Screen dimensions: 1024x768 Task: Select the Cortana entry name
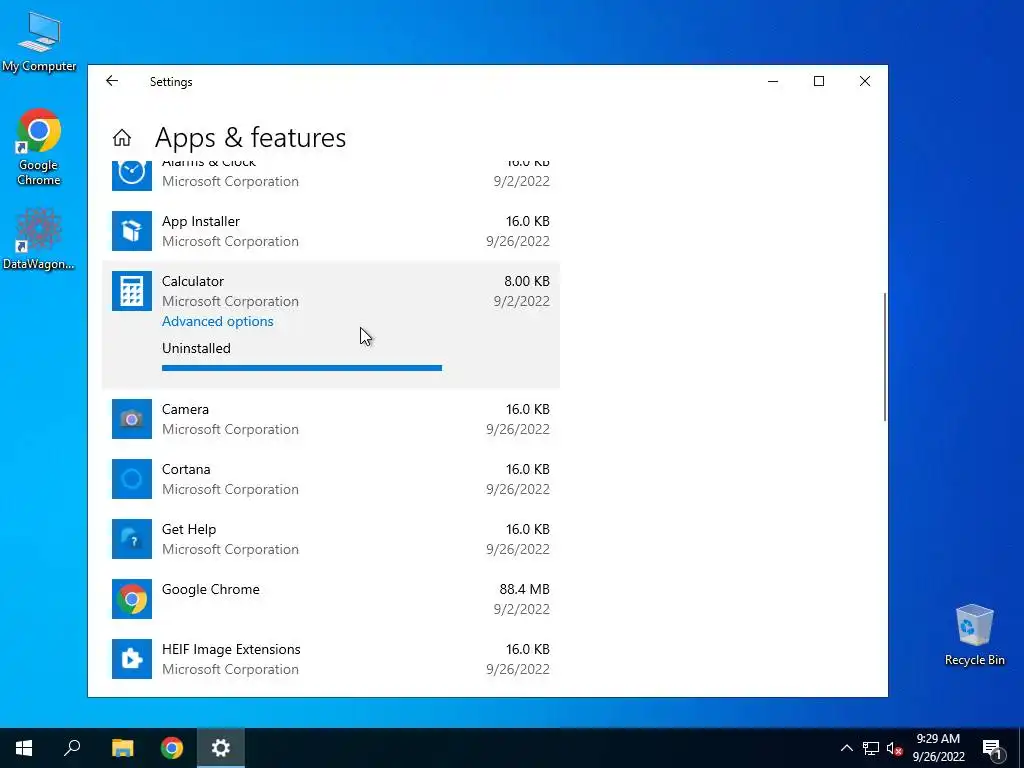(x=186, y=470)
